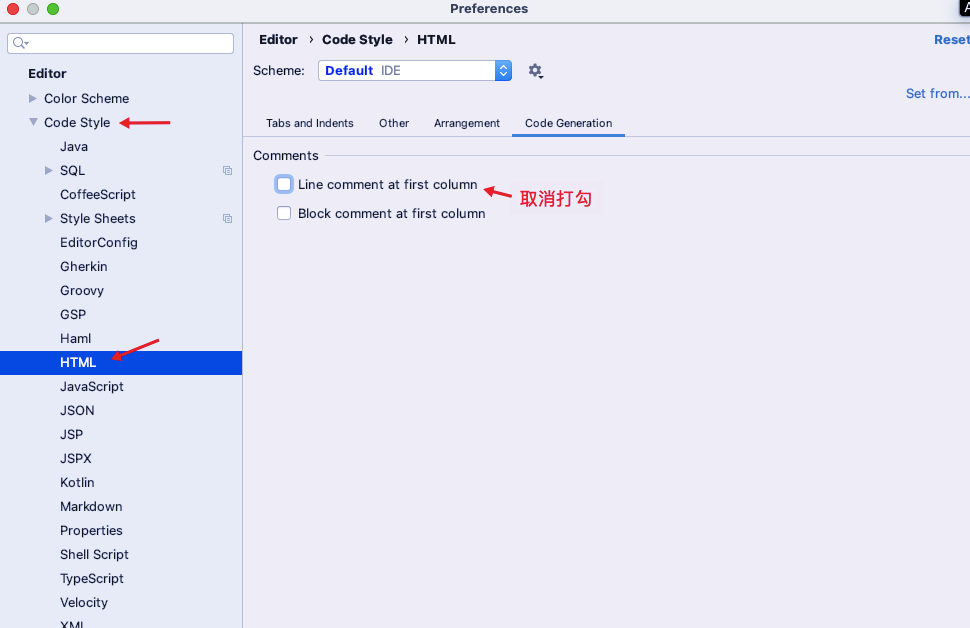Select JavaScript in the settings tree

coord(92,387)
